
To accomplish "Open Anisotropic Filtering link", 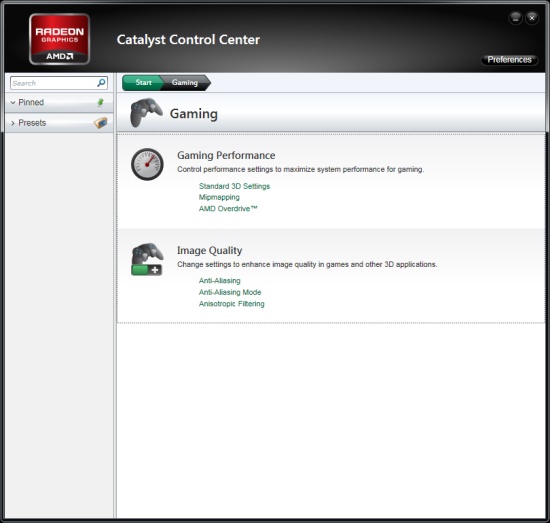I will pyautogui.click(x=232, y=304).
